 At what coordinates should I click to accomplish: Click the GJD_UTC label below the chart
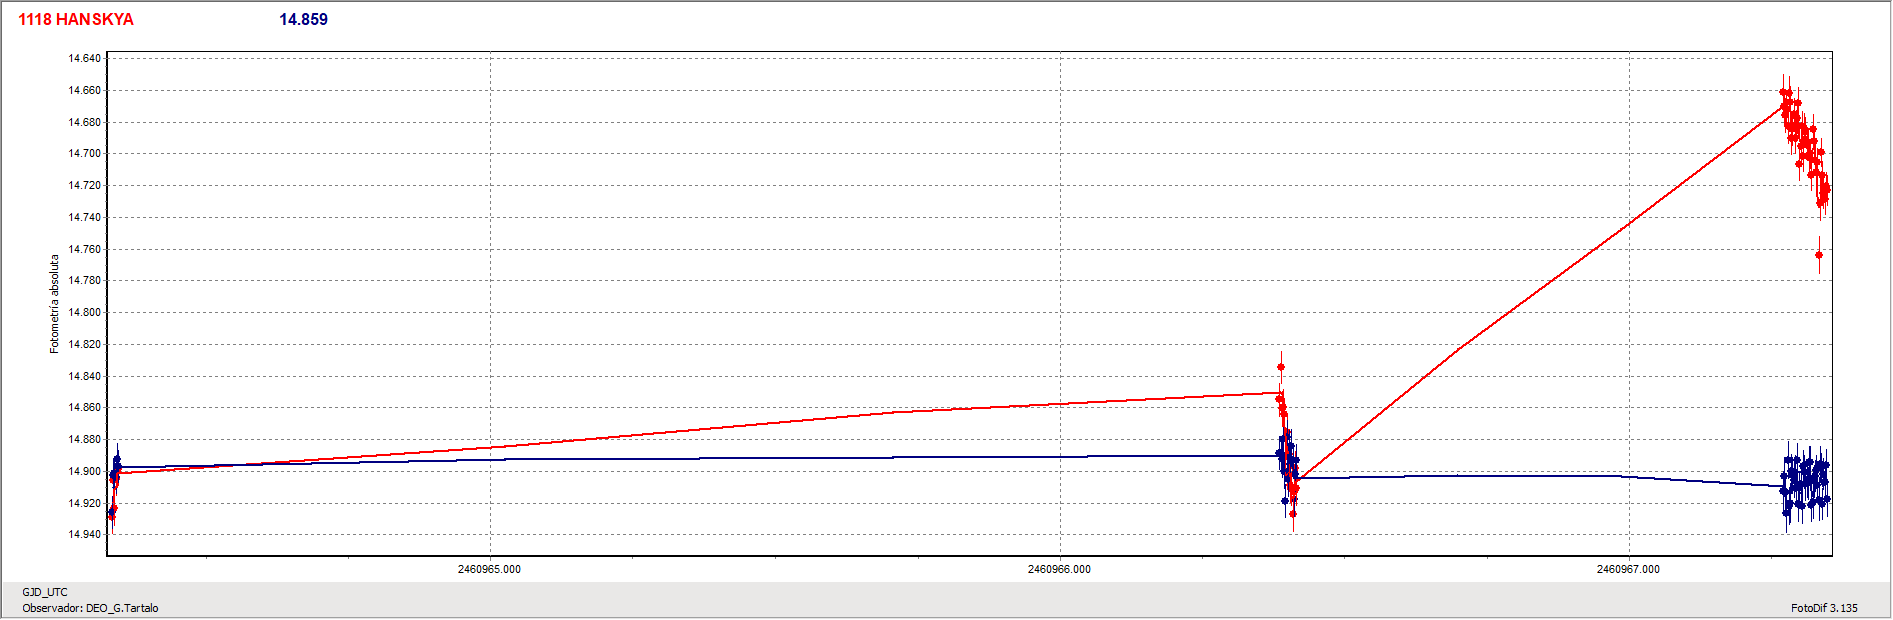(45, 592)
